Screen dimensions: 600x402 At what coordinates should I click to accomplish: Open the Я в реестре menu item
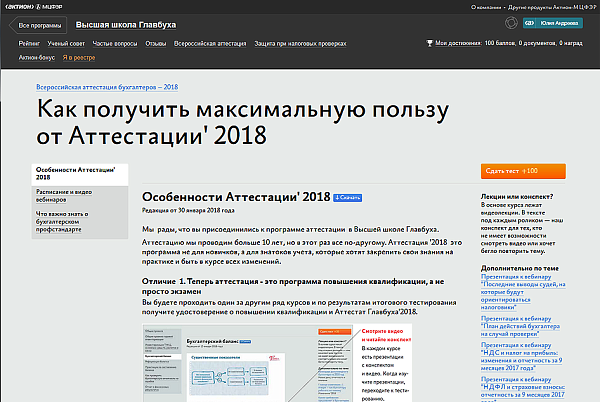79,57
